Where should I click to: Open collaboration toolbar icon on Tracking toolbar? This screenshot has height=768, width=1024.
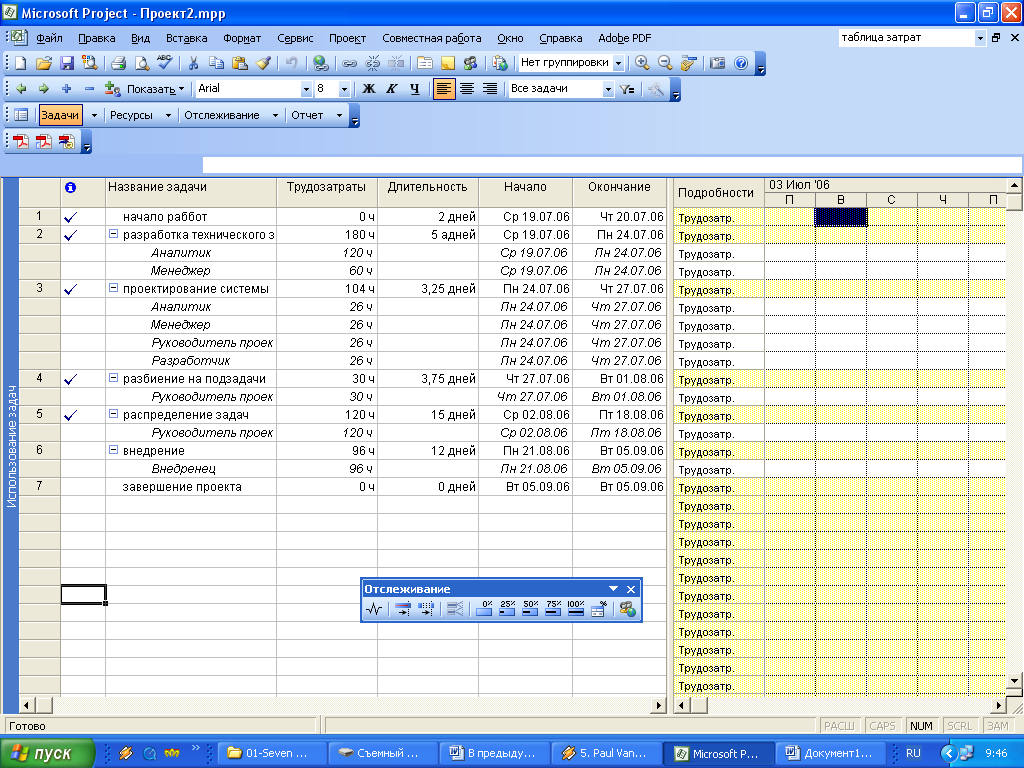pos(628,609)
